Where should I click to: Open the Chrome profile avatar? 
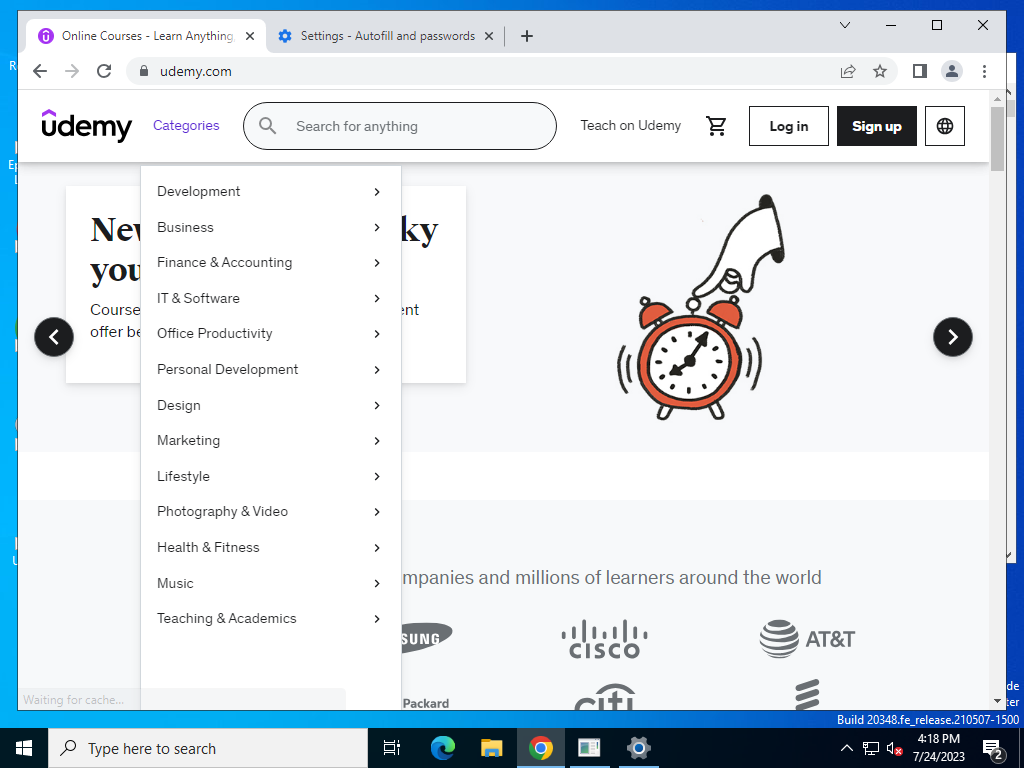tap(952, 71)
